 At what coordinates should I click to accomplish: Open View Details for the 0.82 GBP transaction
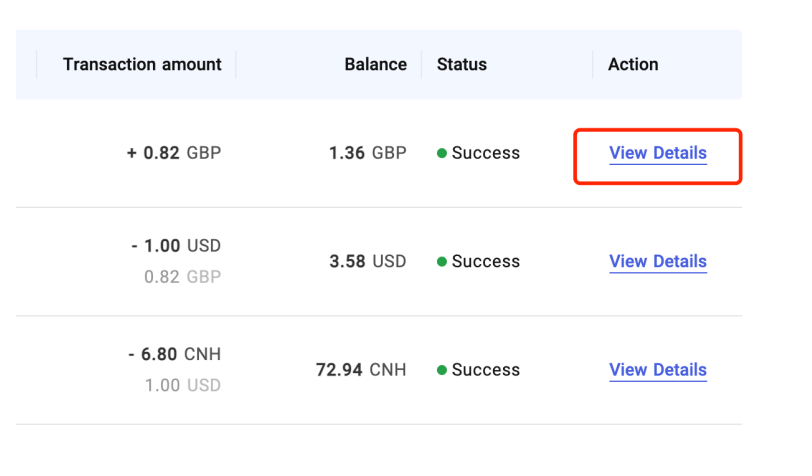click(657, 154)
